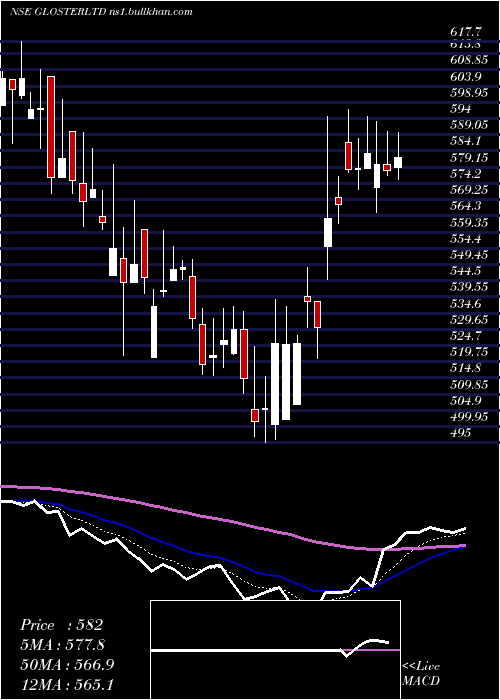Viewport: 500px width, 700px height.
Task: Click the 603.9 price axis label
Action: (x=466, y=77)
